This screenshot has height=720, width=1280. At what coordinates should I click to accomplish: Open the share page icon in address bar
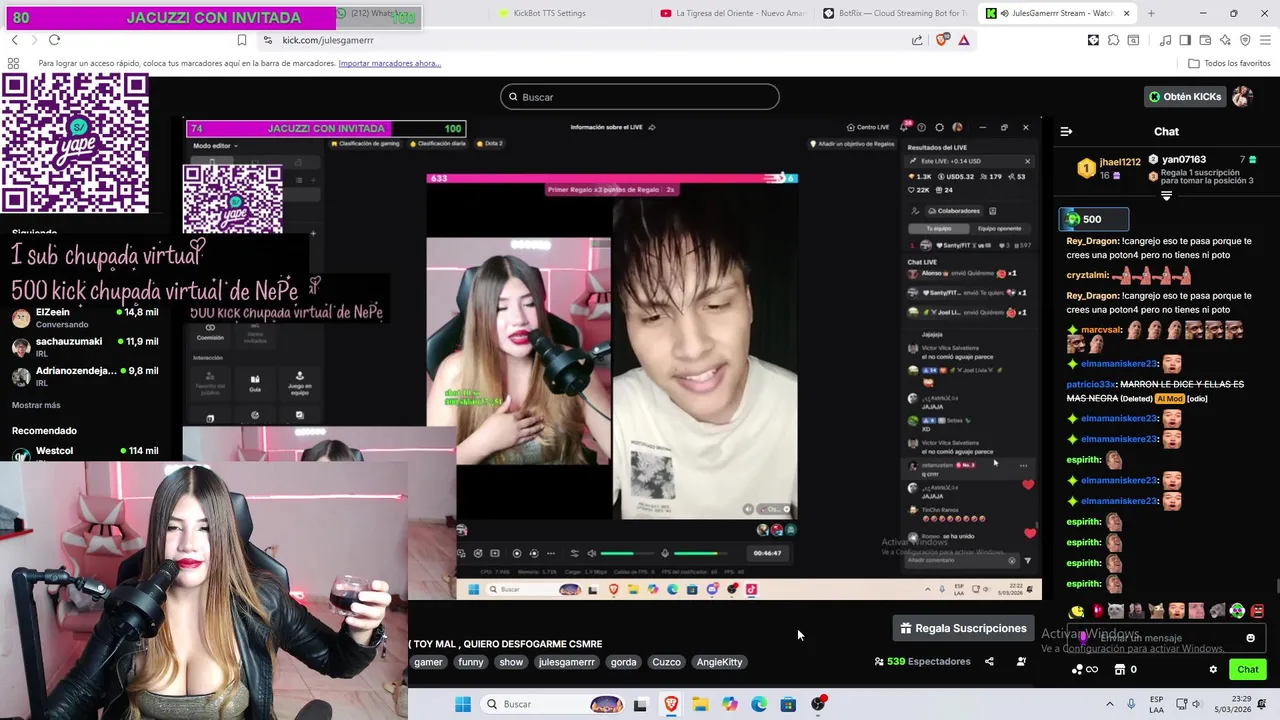pyautogui.click(x=917, y=40)
